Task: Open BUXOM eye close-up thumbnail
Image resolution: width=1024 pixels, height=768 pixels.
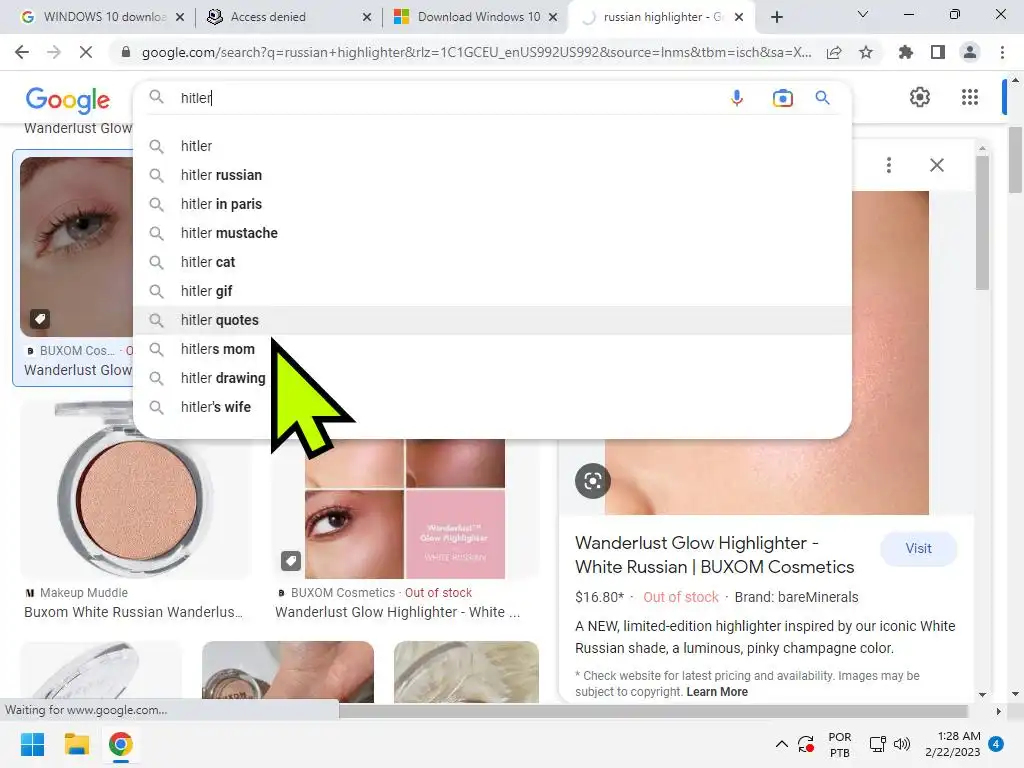Action: click(76, 246)
